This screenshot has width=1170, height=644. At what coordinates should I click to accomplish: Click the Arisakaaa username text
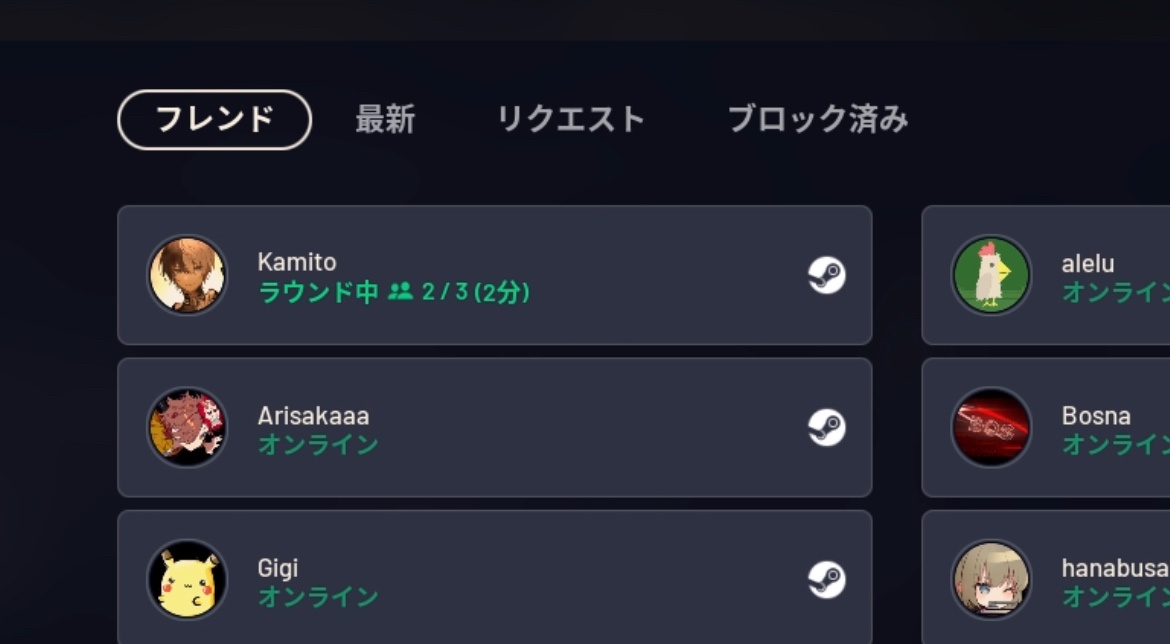point(313,415)
